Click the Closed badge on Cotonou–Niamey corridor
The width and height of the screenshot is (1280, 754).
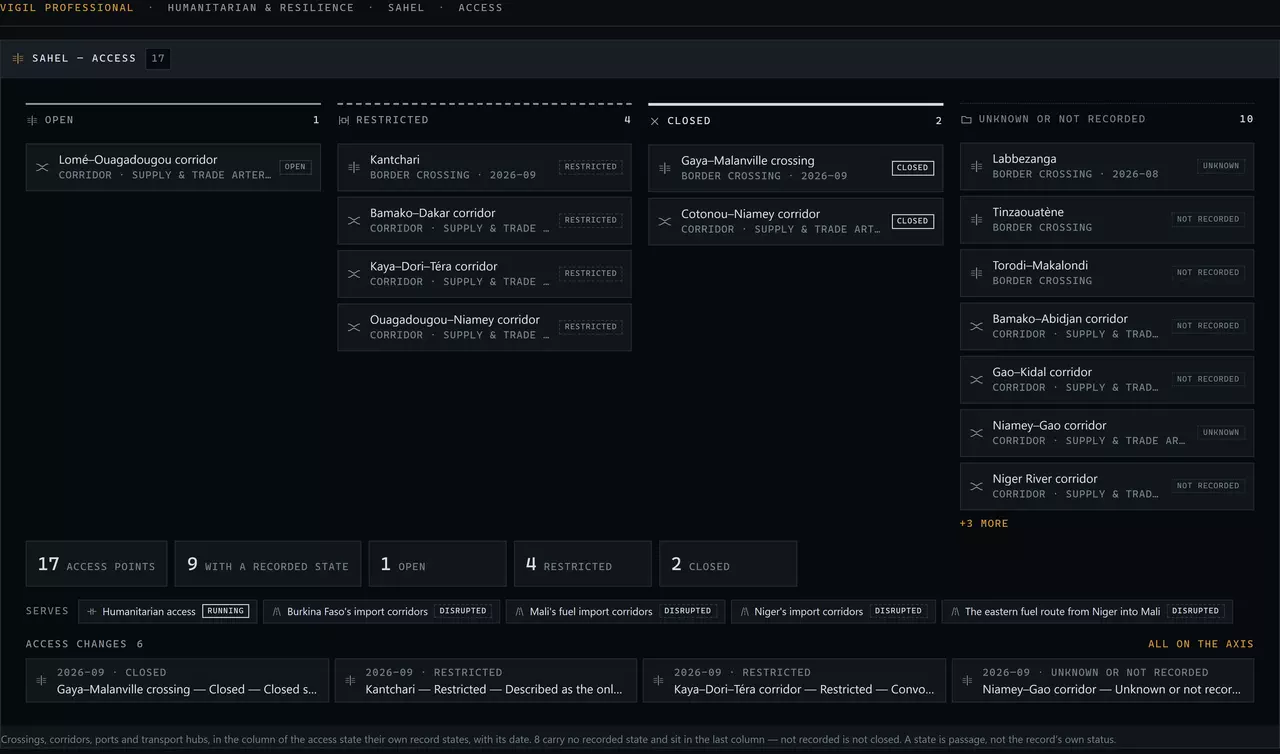click(912, 221)
